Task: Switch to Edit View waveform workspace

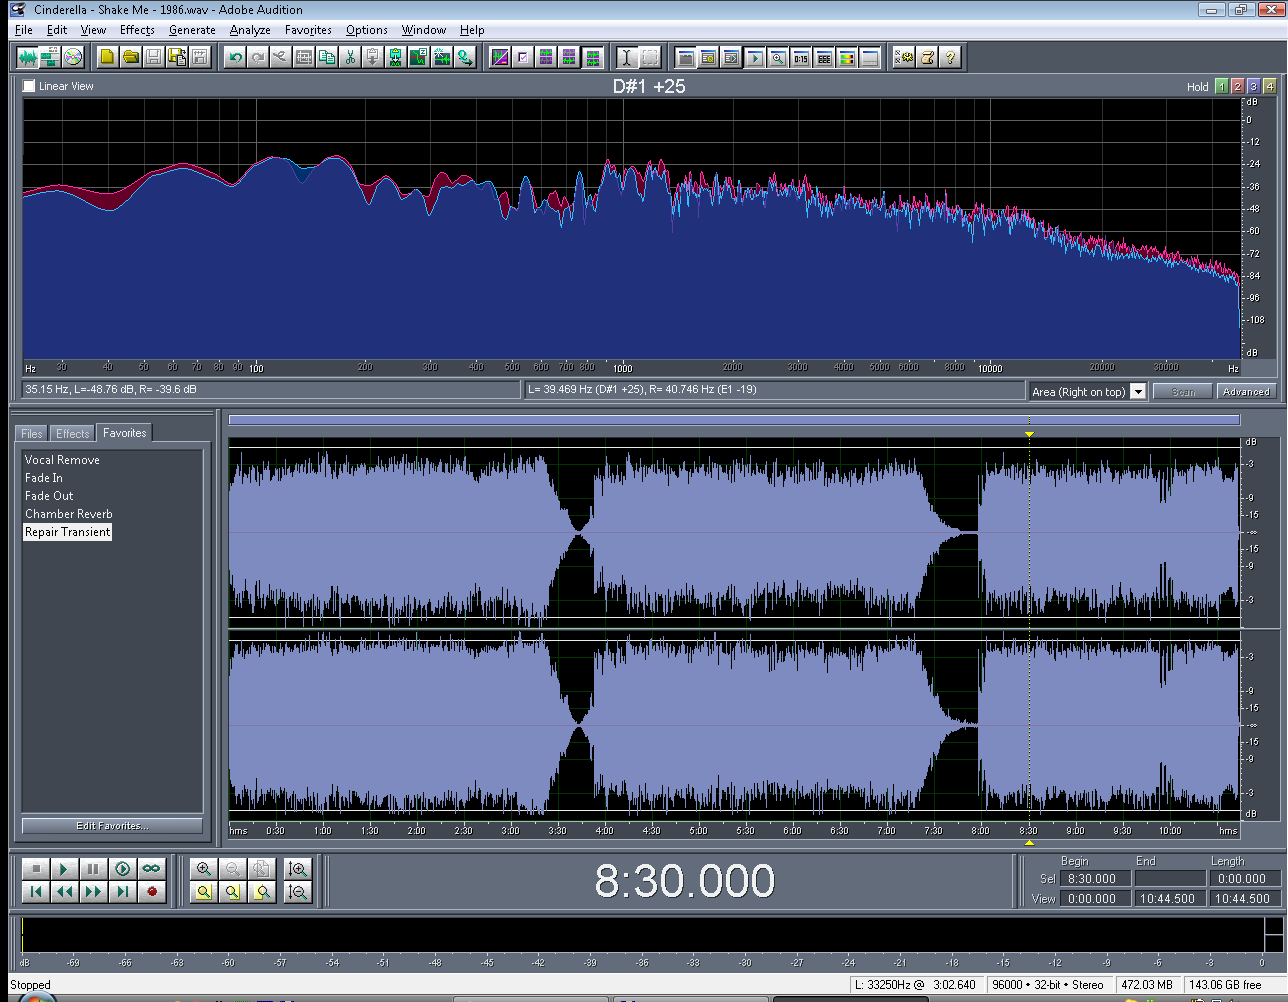Action: (x=27, y=57)
